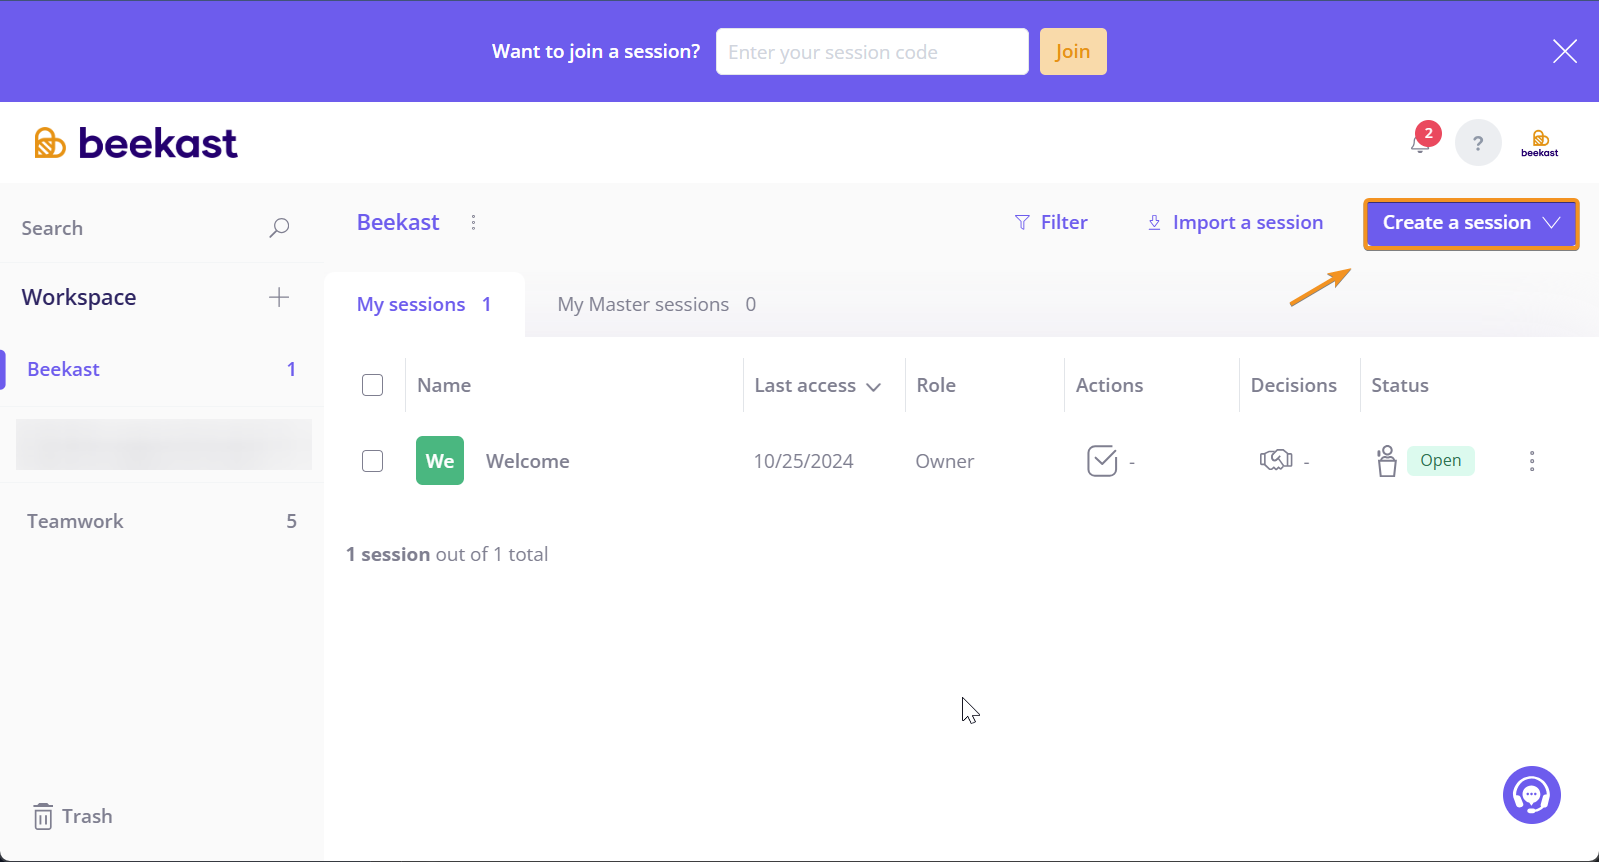Click the Trash bin icon

click(43, 817)
